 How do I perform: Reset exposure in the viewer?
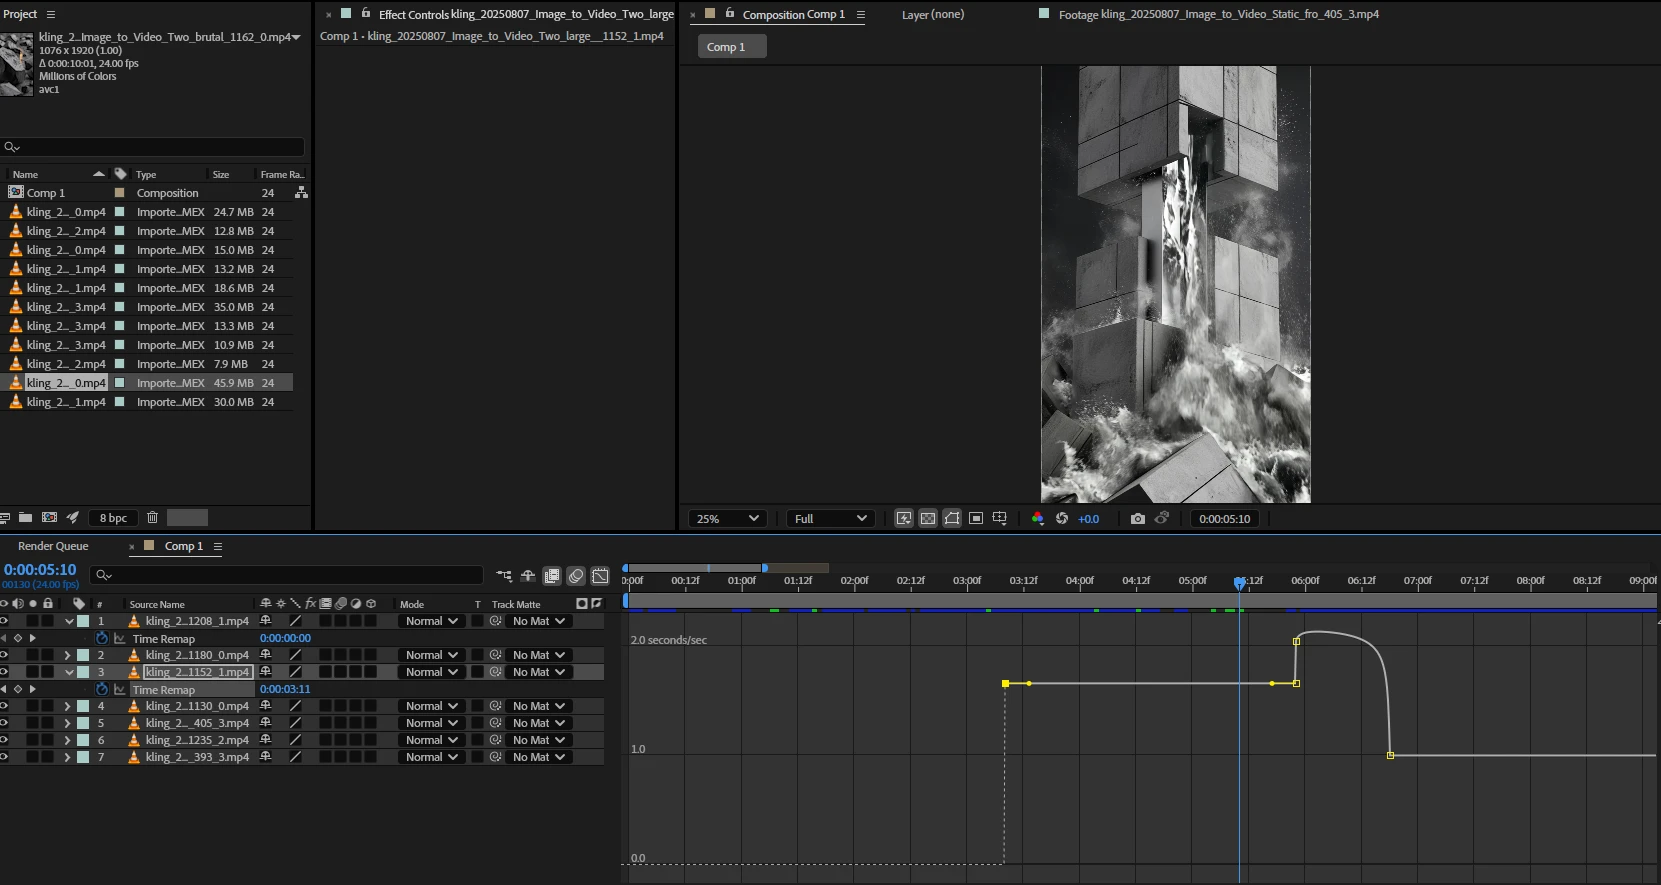1062,518
